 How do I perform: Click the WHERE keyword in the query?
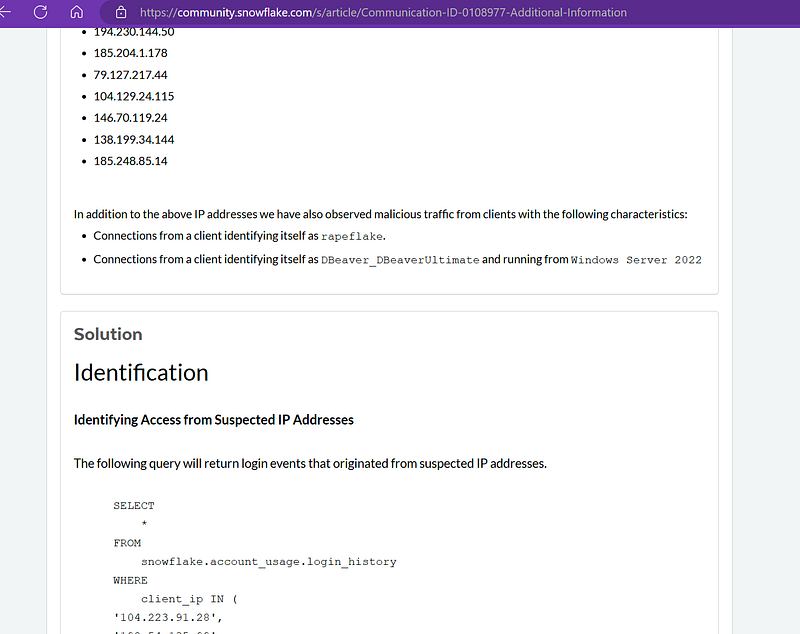(130, 580)
